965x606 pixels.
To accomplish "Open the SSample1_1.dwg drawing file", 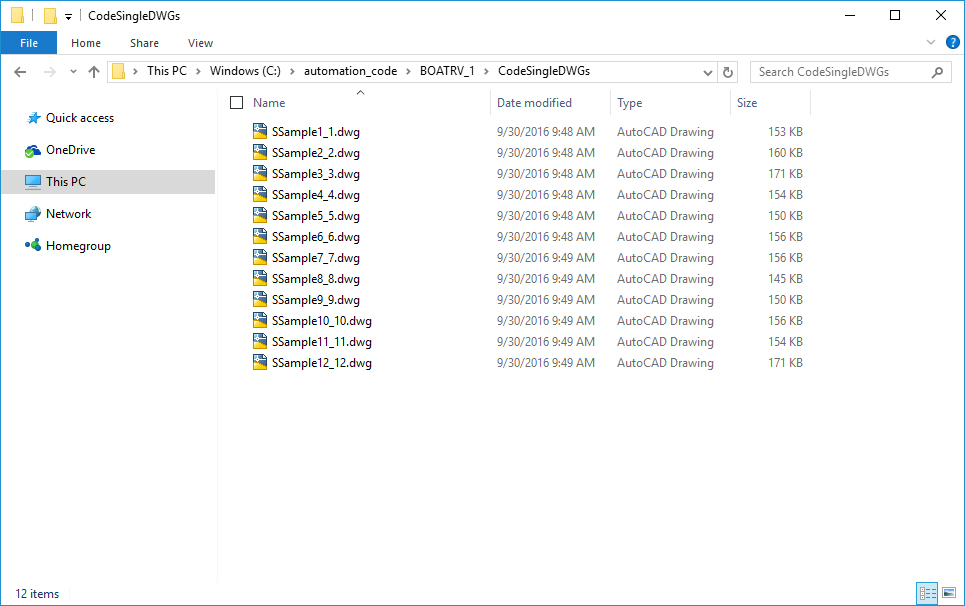I will [x=315, y=131].
